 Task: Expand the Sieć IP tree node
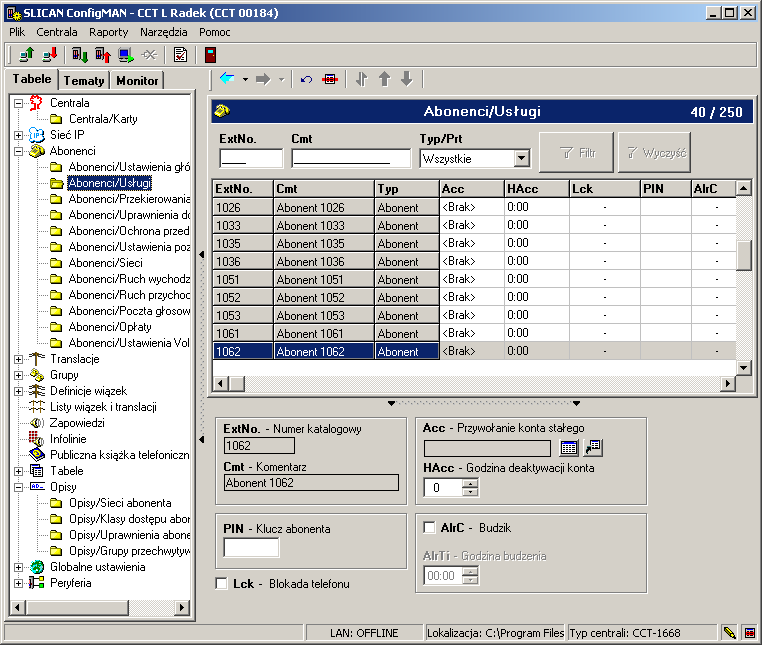click(18, 135)
